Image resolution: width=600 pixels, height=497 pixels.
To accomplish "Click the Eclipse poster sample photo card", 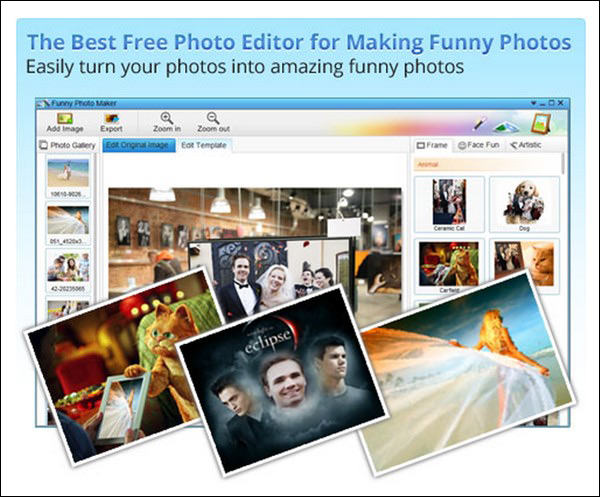I will pyautogui.click(x=281, y=381).
